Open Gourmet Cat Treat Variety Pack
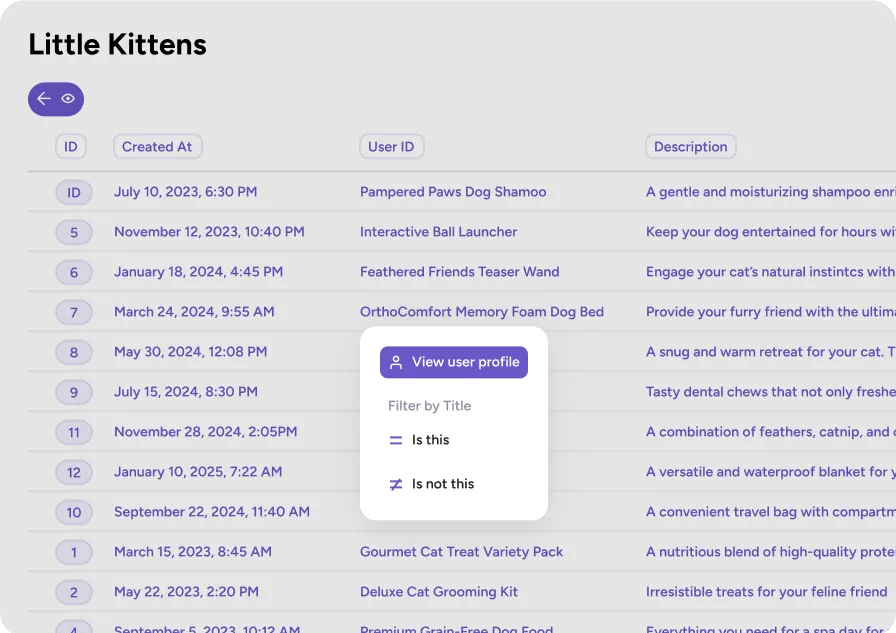Image resolution: width=896 pixels, height=633 pixels. 461,552
